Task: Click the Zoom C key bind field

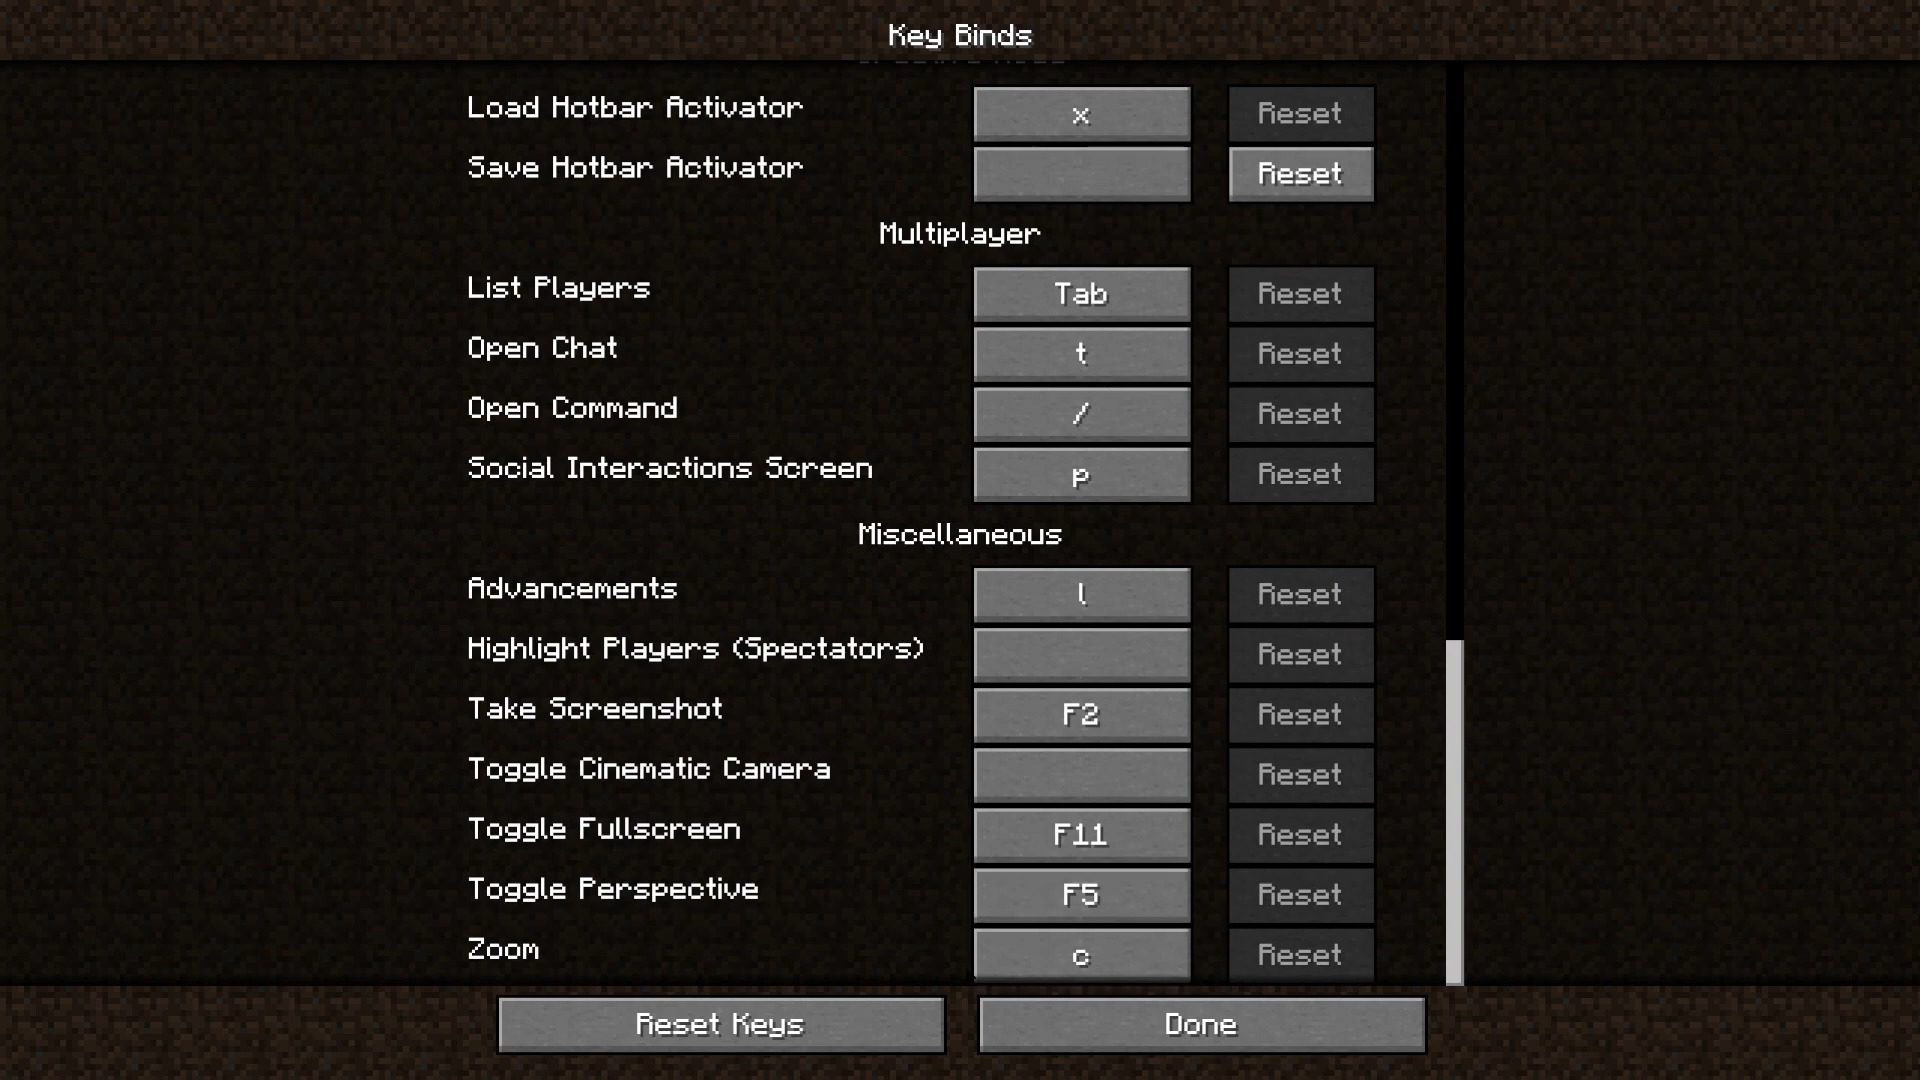Action: [x=1081, y=955]
